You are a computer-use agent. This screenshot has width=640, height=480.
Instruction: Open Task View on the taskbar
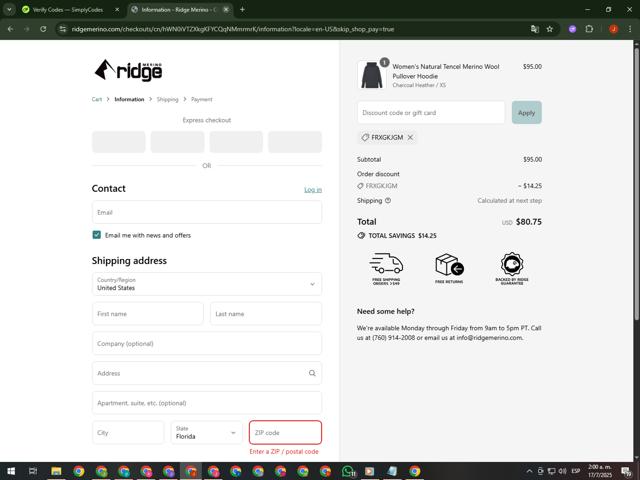(x=33, y=471)
